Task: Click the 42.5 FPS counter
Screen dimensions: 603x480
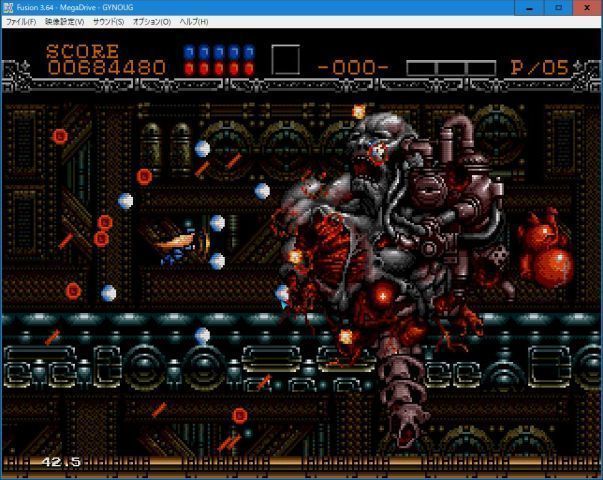Action: (62, 462)
